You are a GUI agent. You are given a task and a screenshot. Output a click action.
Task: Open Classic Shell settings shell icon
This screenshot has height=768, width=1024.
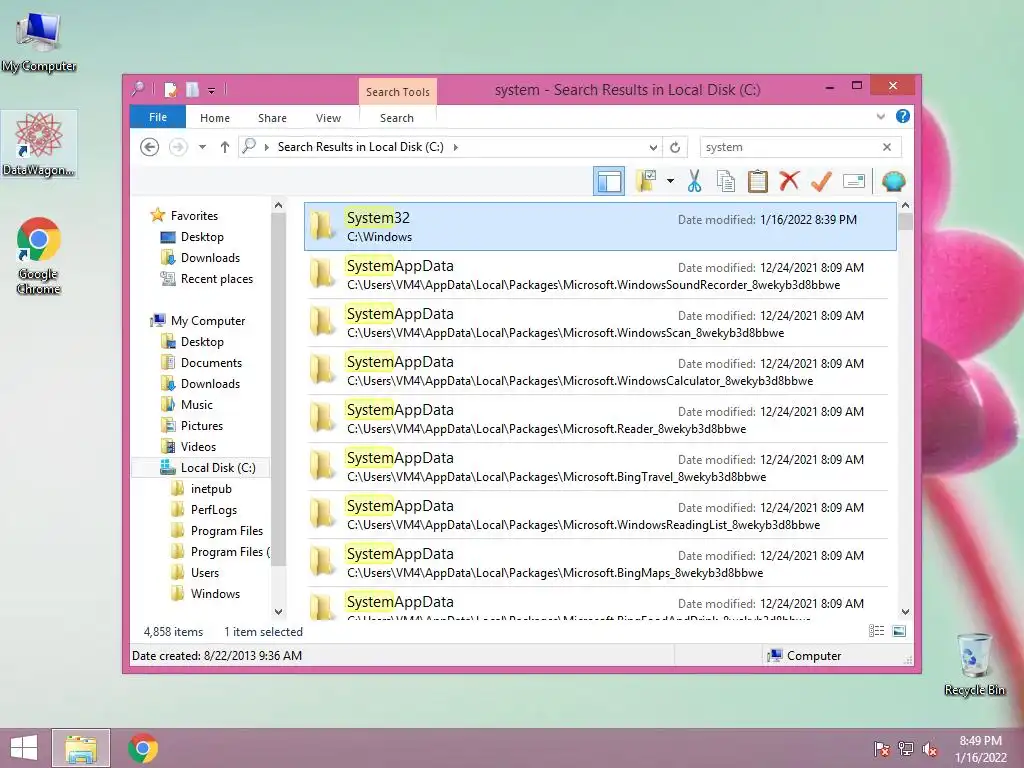pyautogui.click(x=893, y=181)
